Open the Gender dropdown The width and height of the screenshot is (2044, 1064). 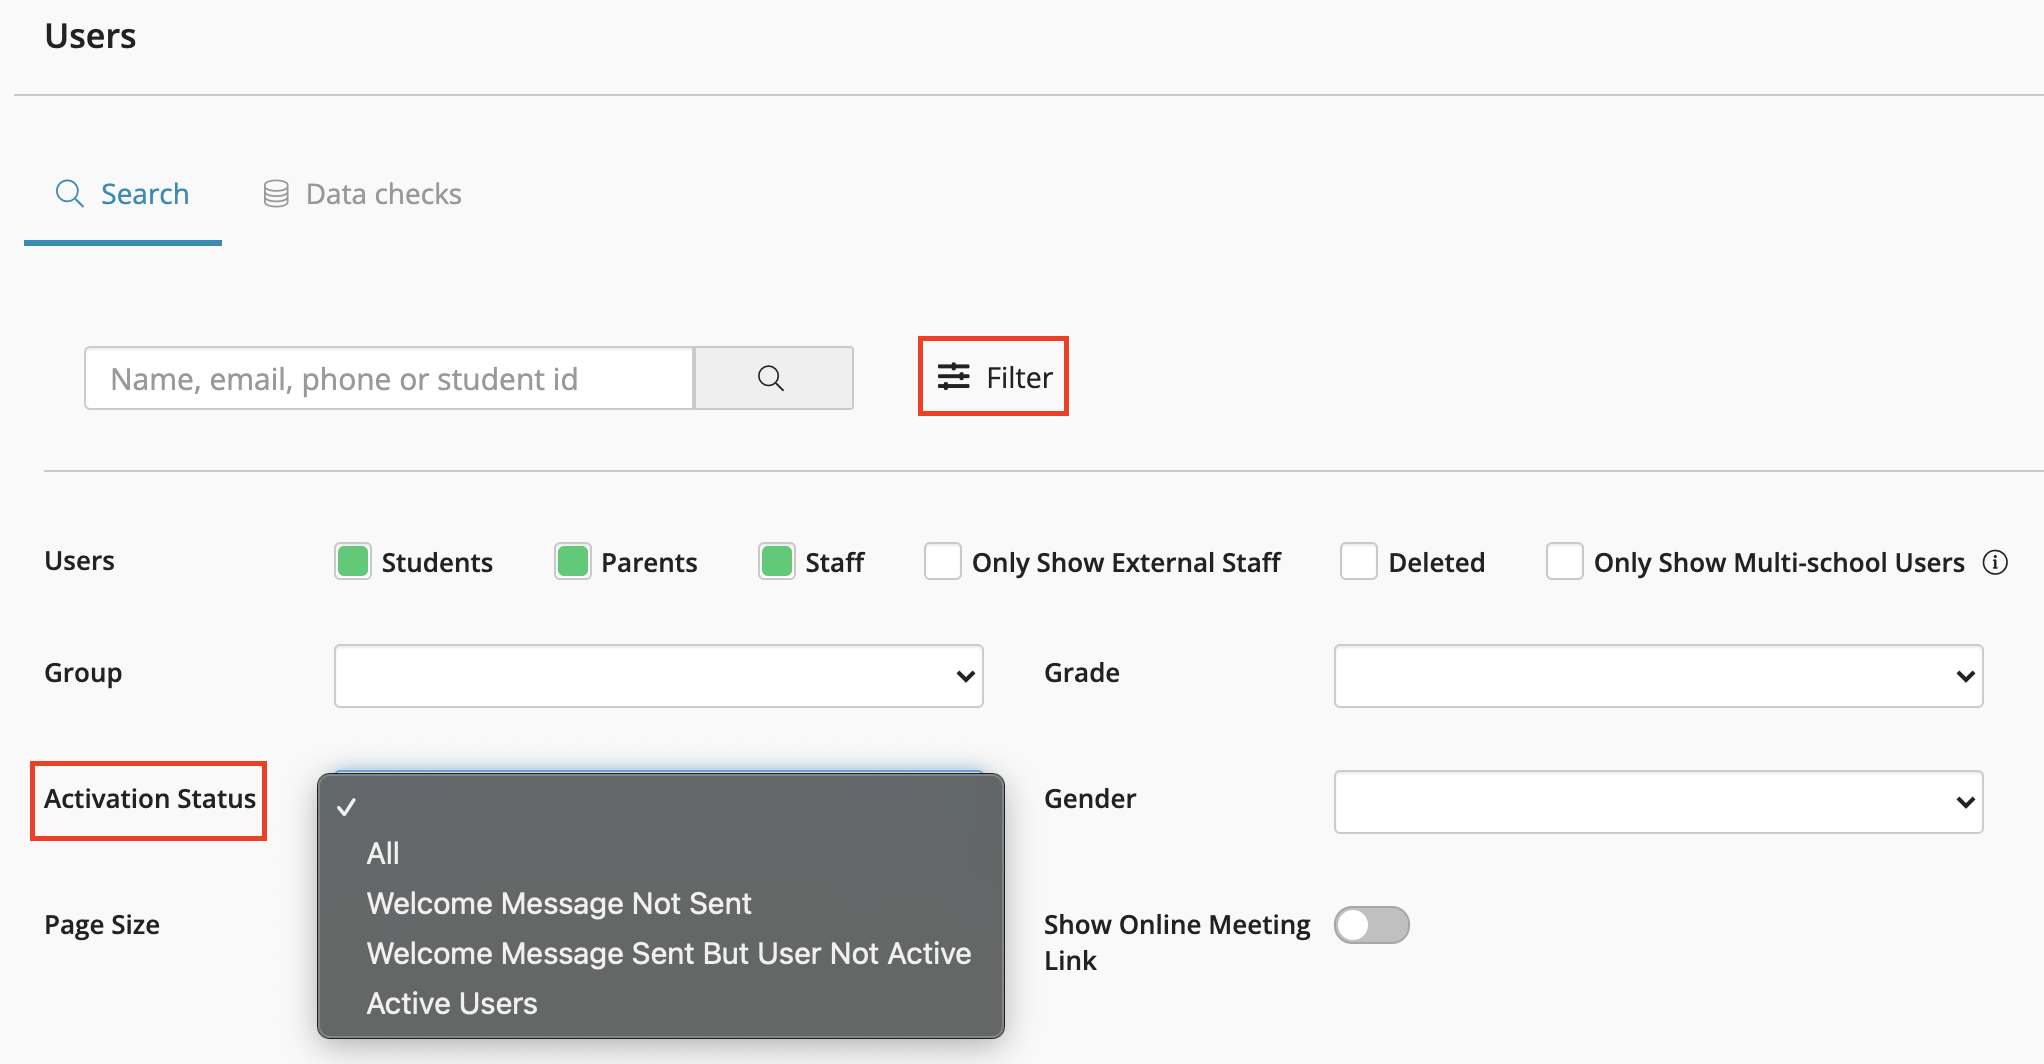click(x=1659, y=802)
